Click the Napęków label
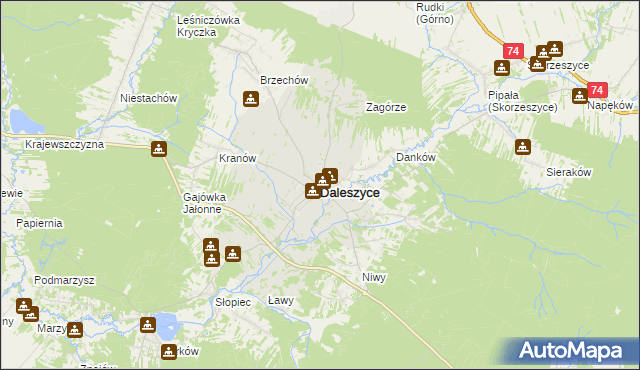The height and width of the screenshot is (370, 640). coord(610,105)
